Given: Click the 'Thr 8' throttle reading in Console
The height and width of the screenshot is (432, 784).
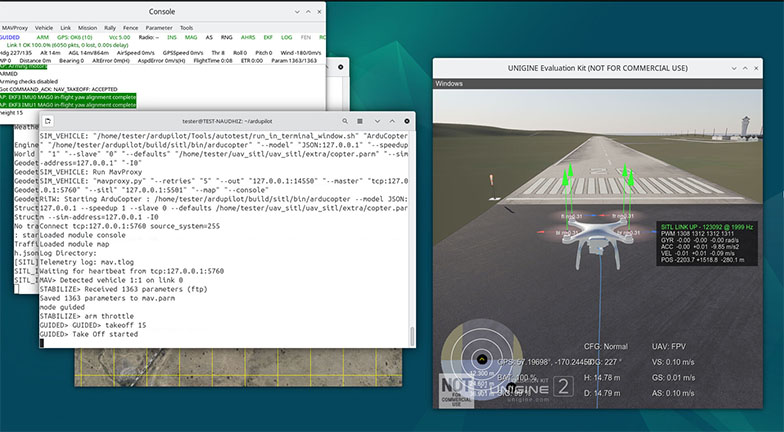Looking at the screenshot, I should (218, 52).
